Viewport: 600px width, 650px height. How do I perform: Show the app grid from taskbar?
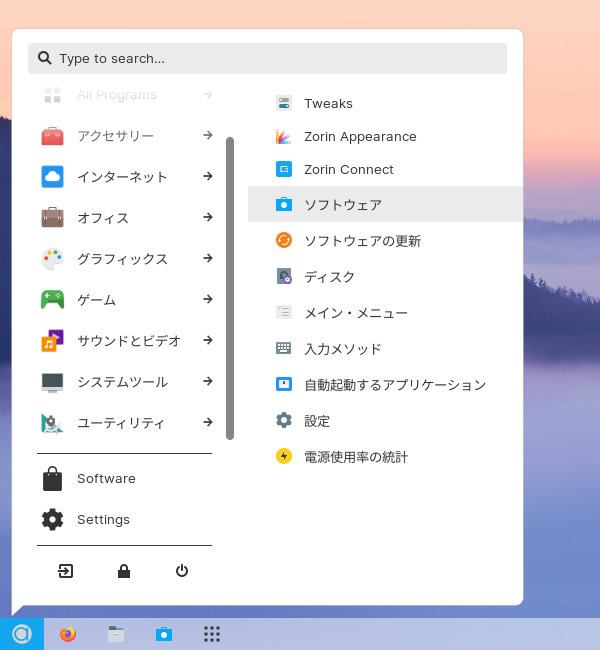point(212,634)
